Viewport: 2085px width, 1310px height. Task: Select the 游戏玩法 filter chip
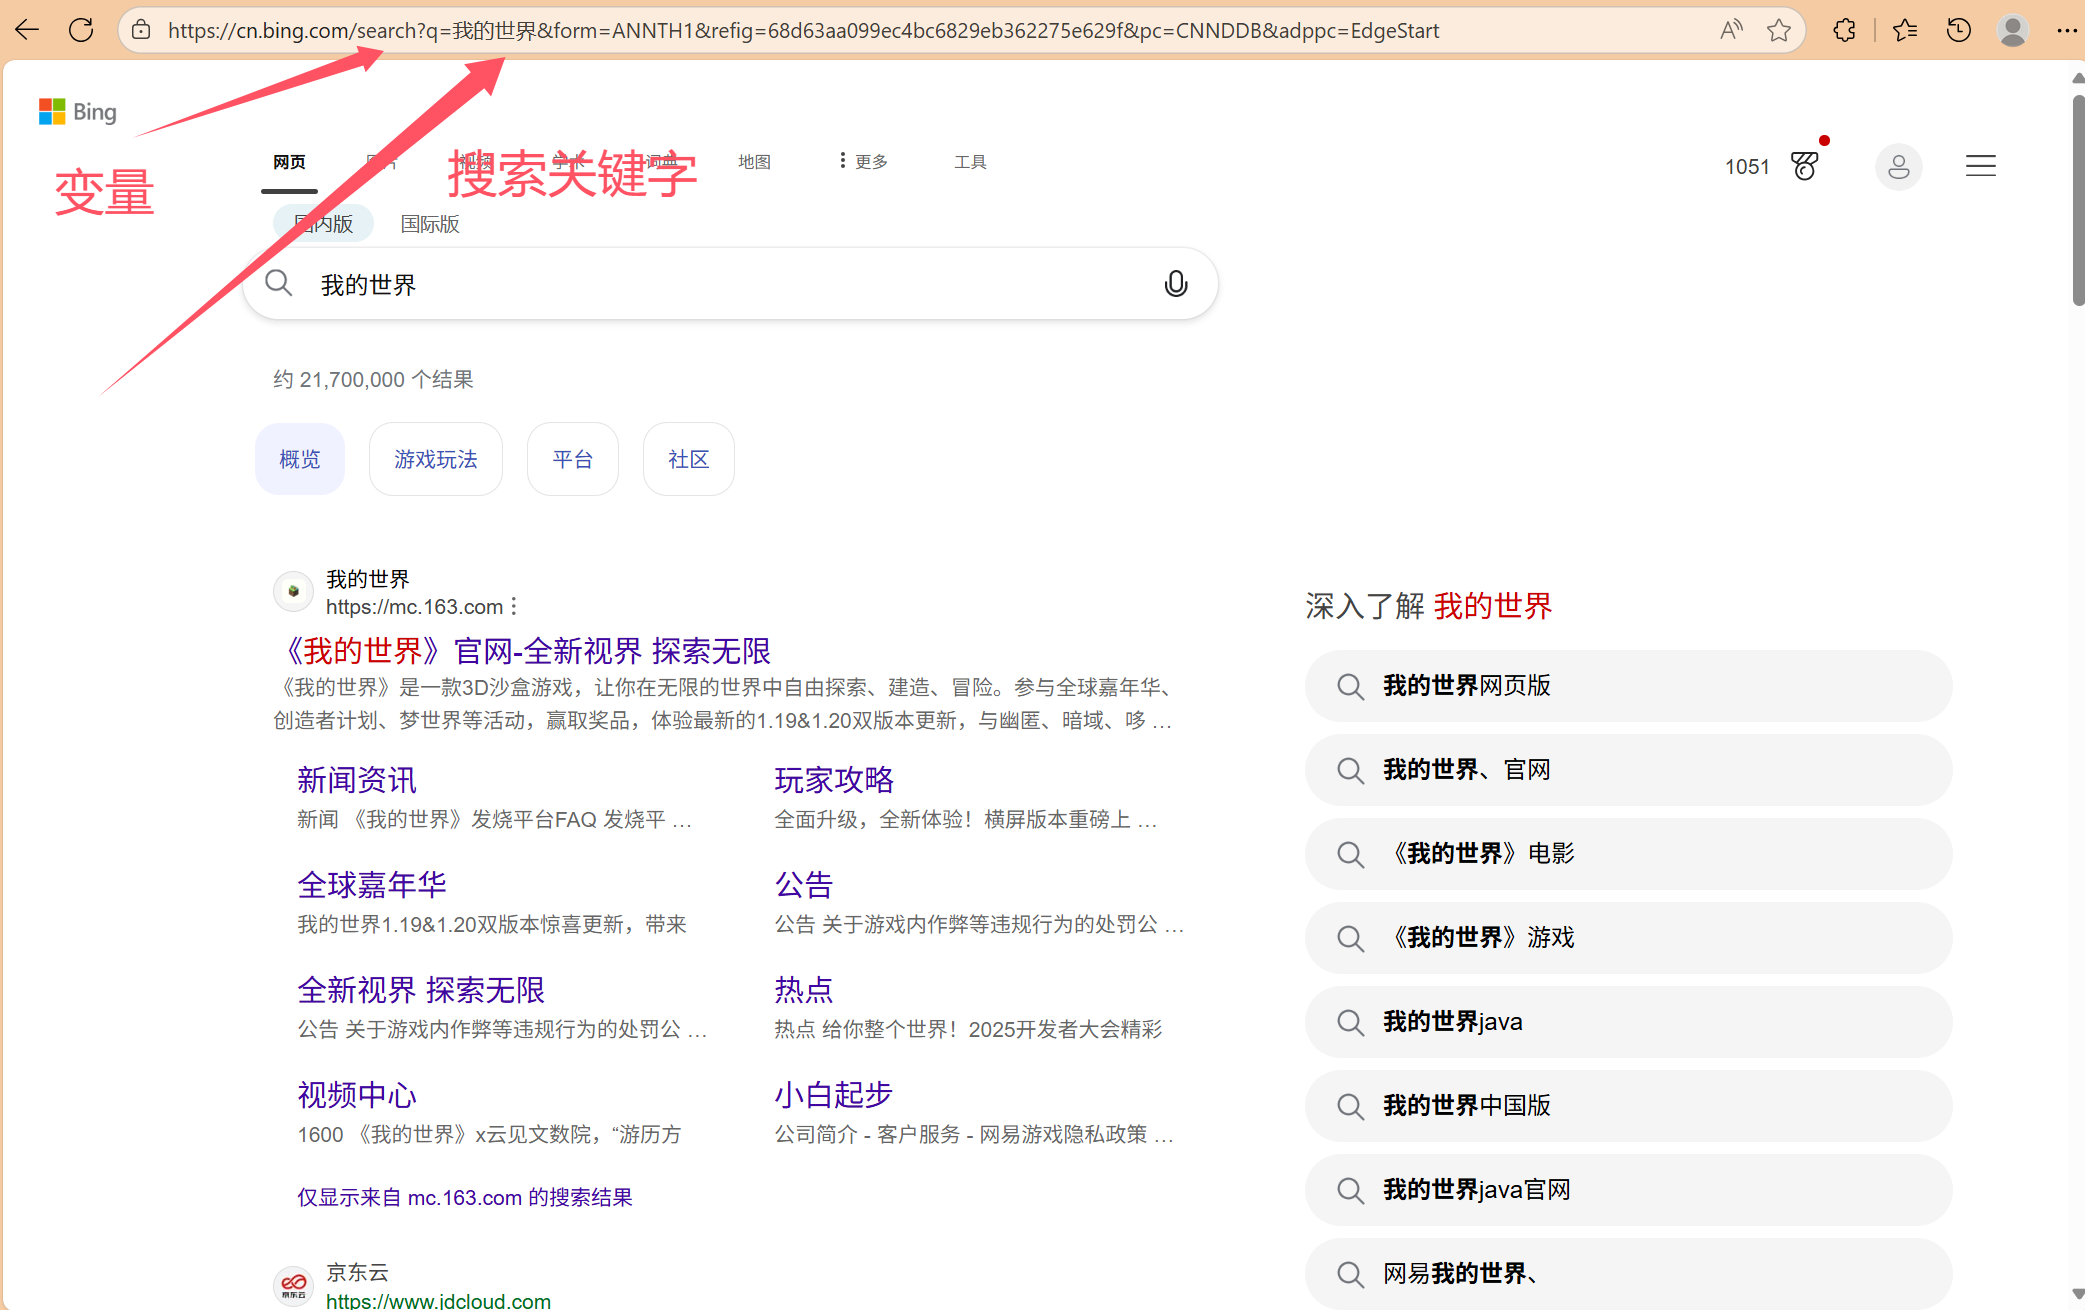[436, 459]
